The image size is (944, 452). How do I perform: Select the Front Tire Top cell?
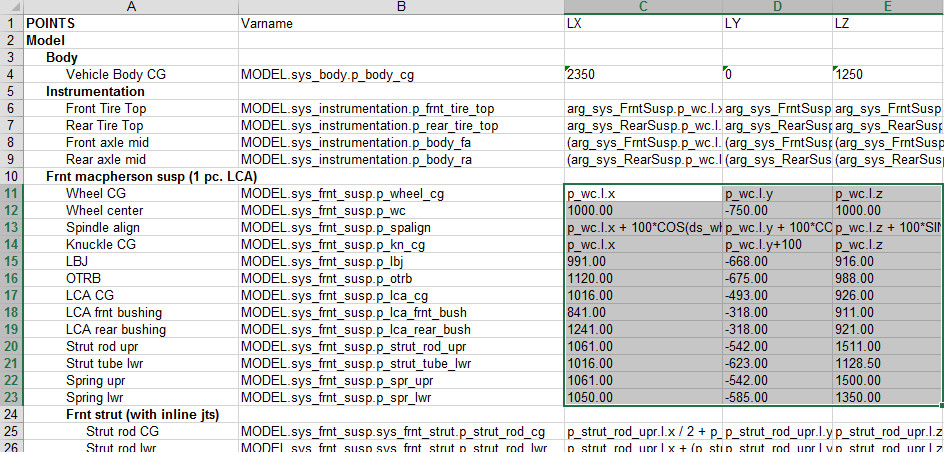tap(131, 109)
